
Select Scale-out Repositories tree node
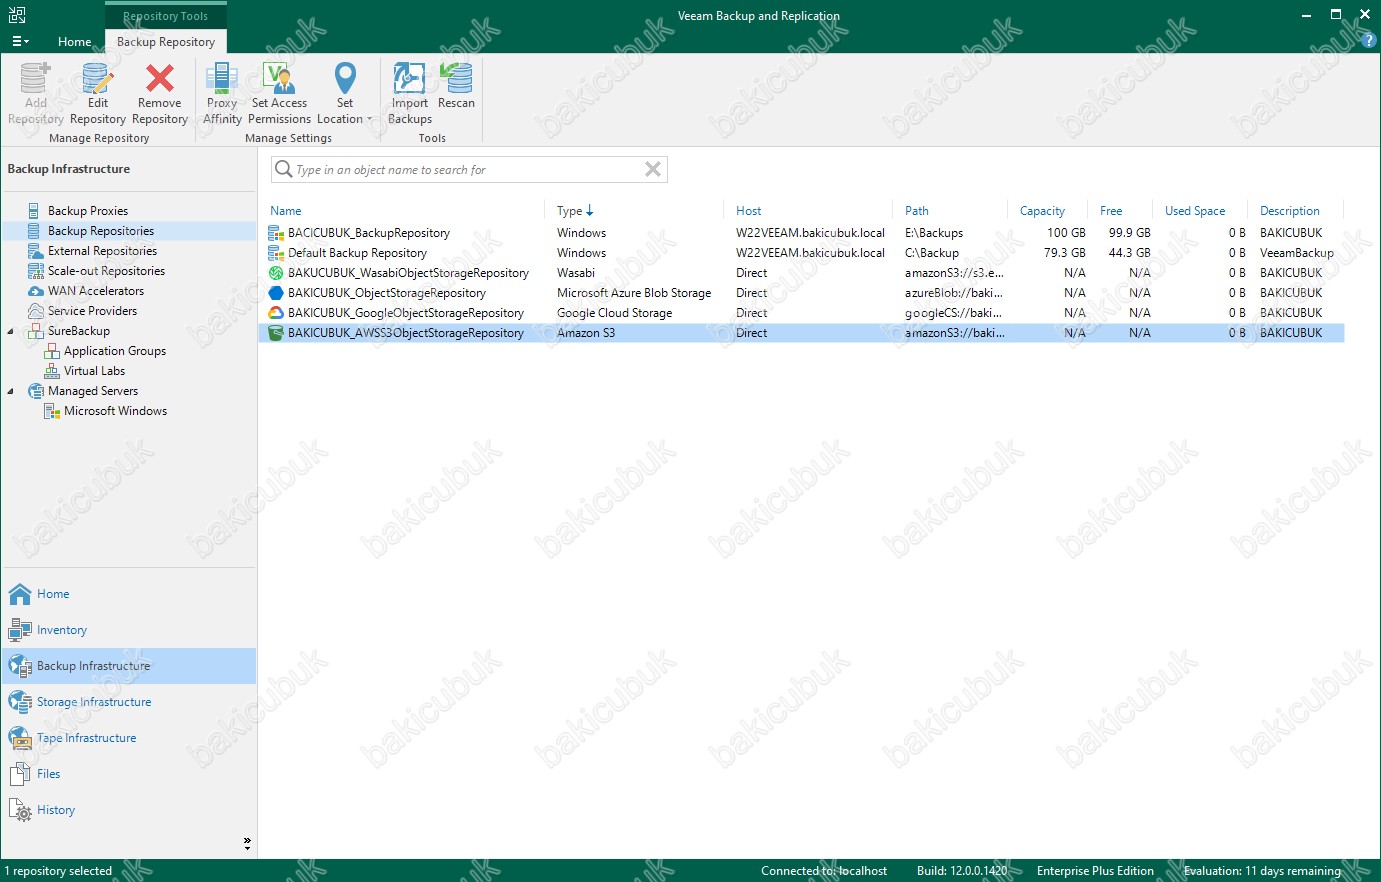(106, 271)
